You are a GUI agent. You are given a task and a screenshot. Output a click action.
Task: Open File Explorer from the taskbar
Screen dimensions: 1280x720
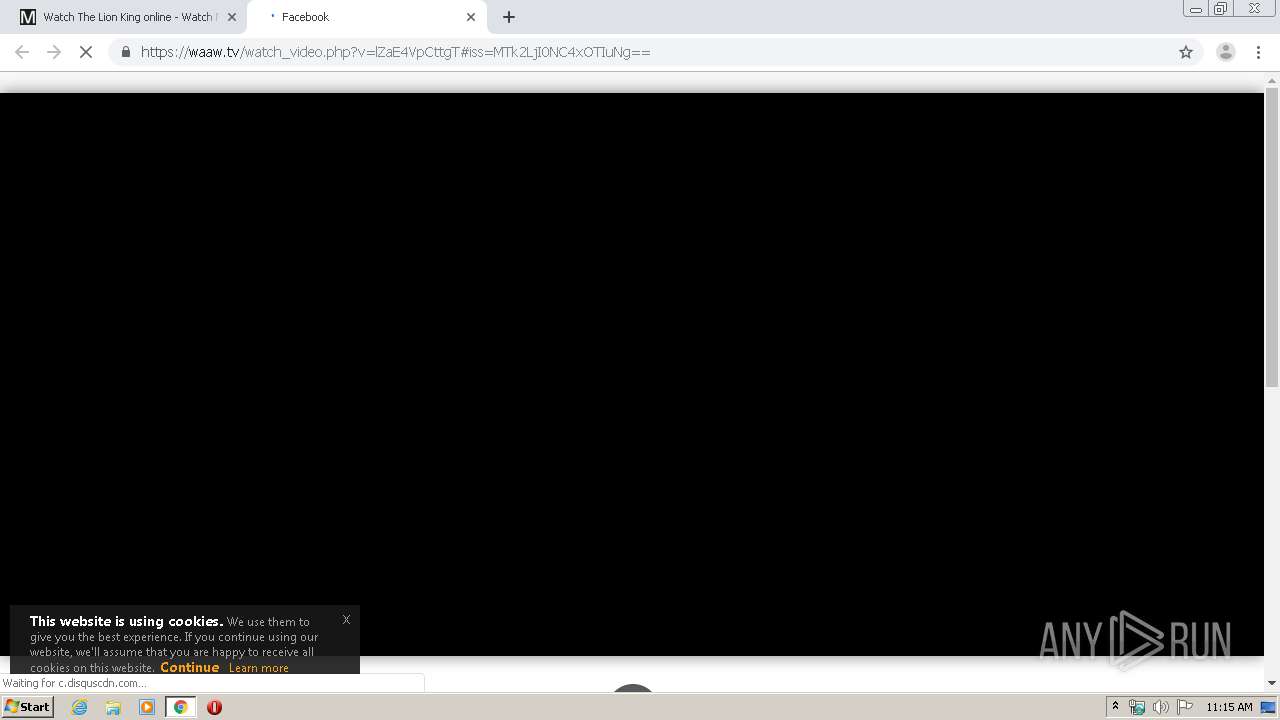(x=113, y=707)
